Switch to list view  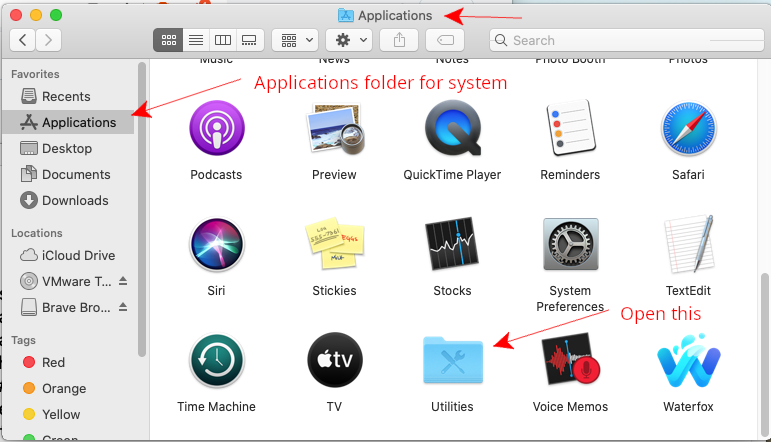coord(196,40)
